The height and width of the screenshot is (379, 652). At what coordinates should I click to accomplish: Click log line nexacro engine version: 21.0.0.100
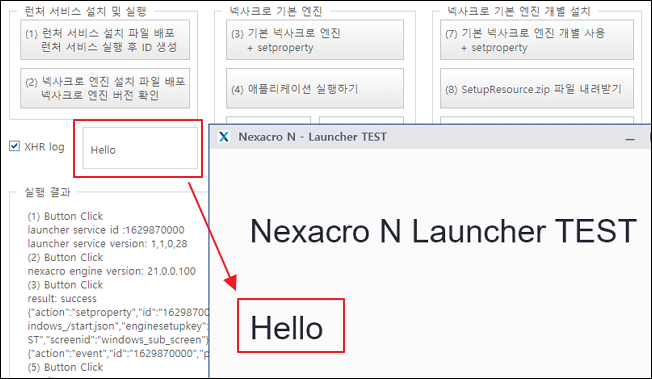point(111,271)
